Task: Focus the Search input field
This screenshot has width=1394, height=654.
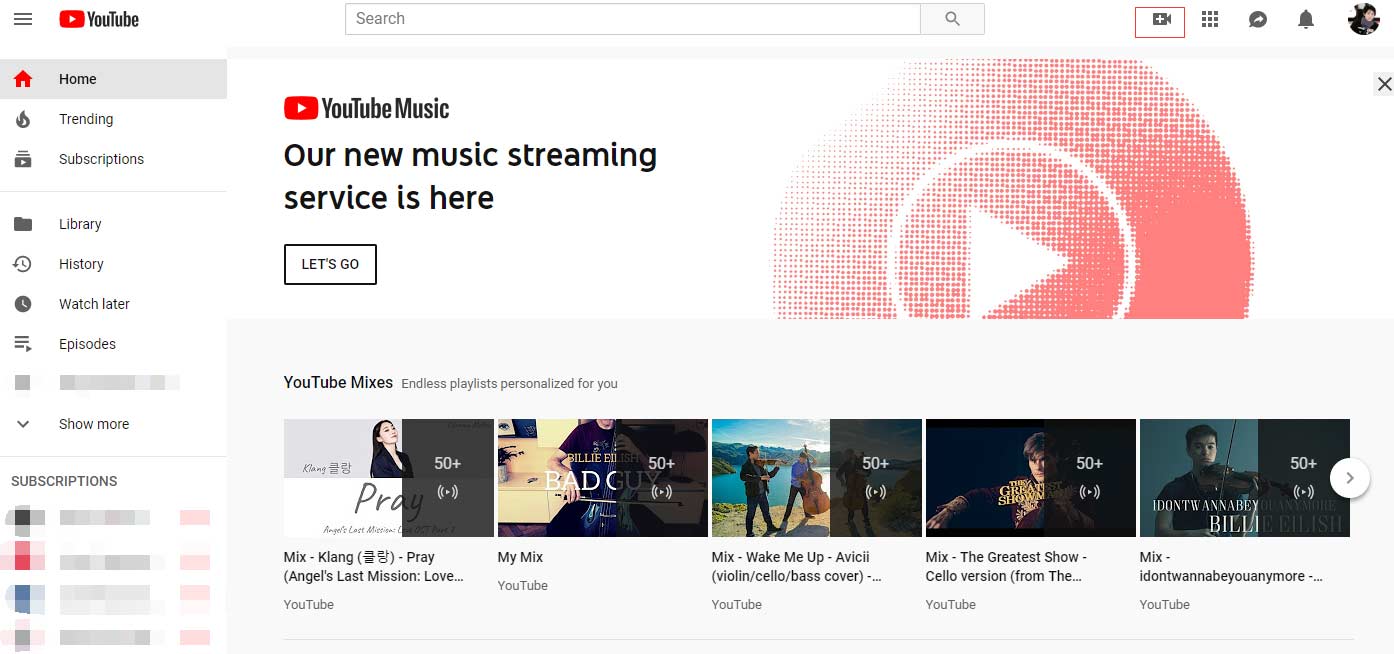Action: [x=633, y=19]
